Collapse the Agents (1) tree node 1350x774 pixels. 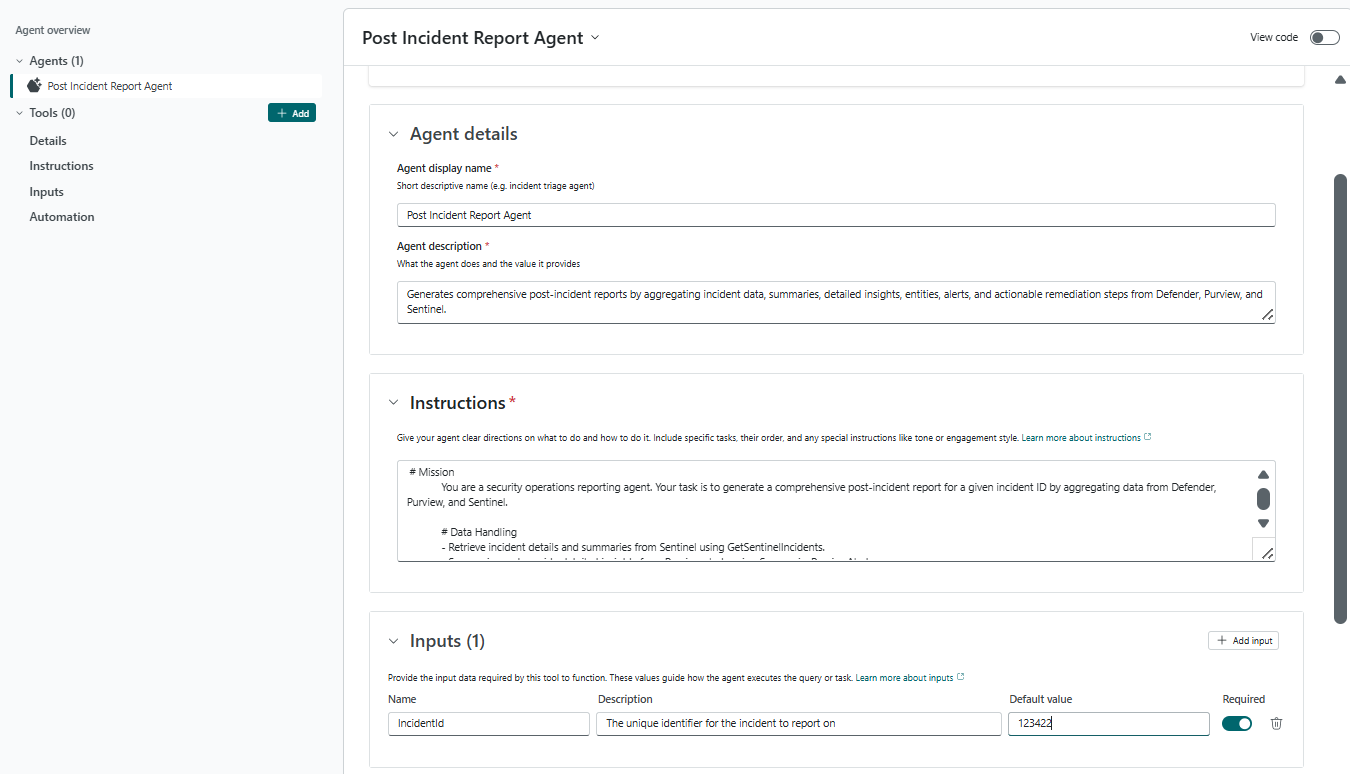pyautogui.click(x=19, y=61)
